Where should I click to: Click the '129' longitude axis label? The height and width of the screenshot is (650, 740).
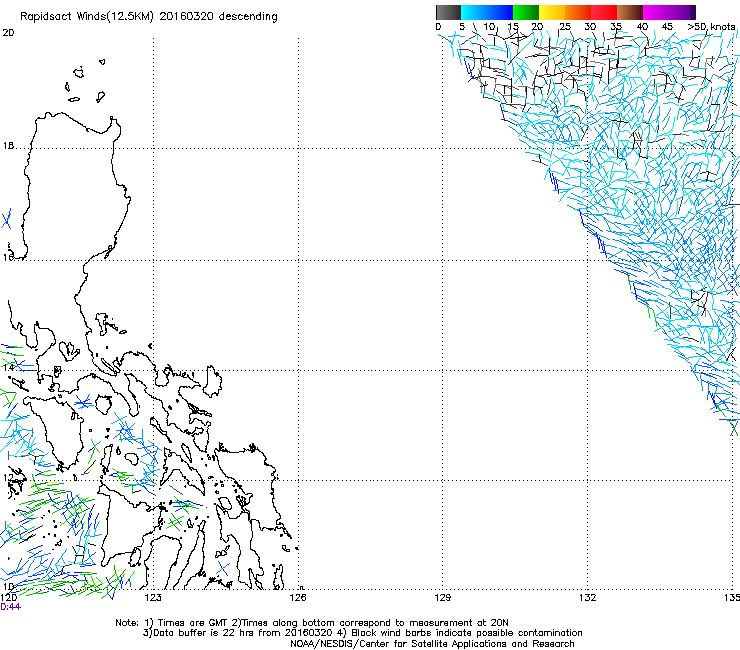pyautogui.click(x=442, y=598)
